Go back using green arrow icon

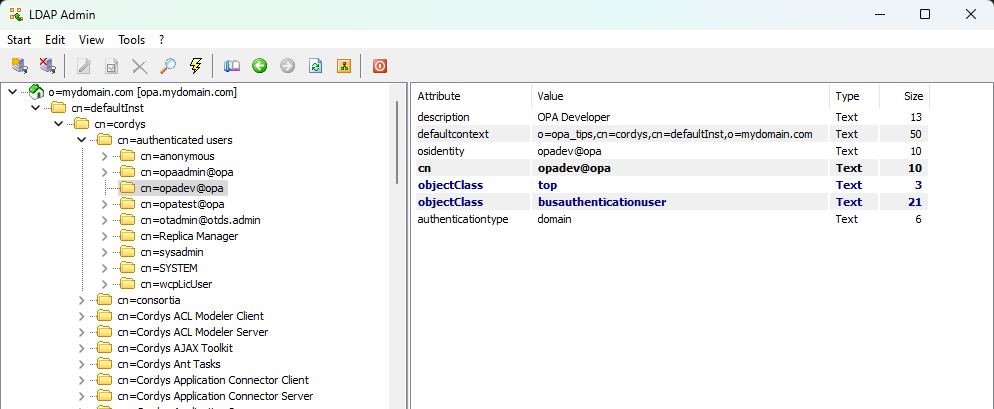(260, 66)
